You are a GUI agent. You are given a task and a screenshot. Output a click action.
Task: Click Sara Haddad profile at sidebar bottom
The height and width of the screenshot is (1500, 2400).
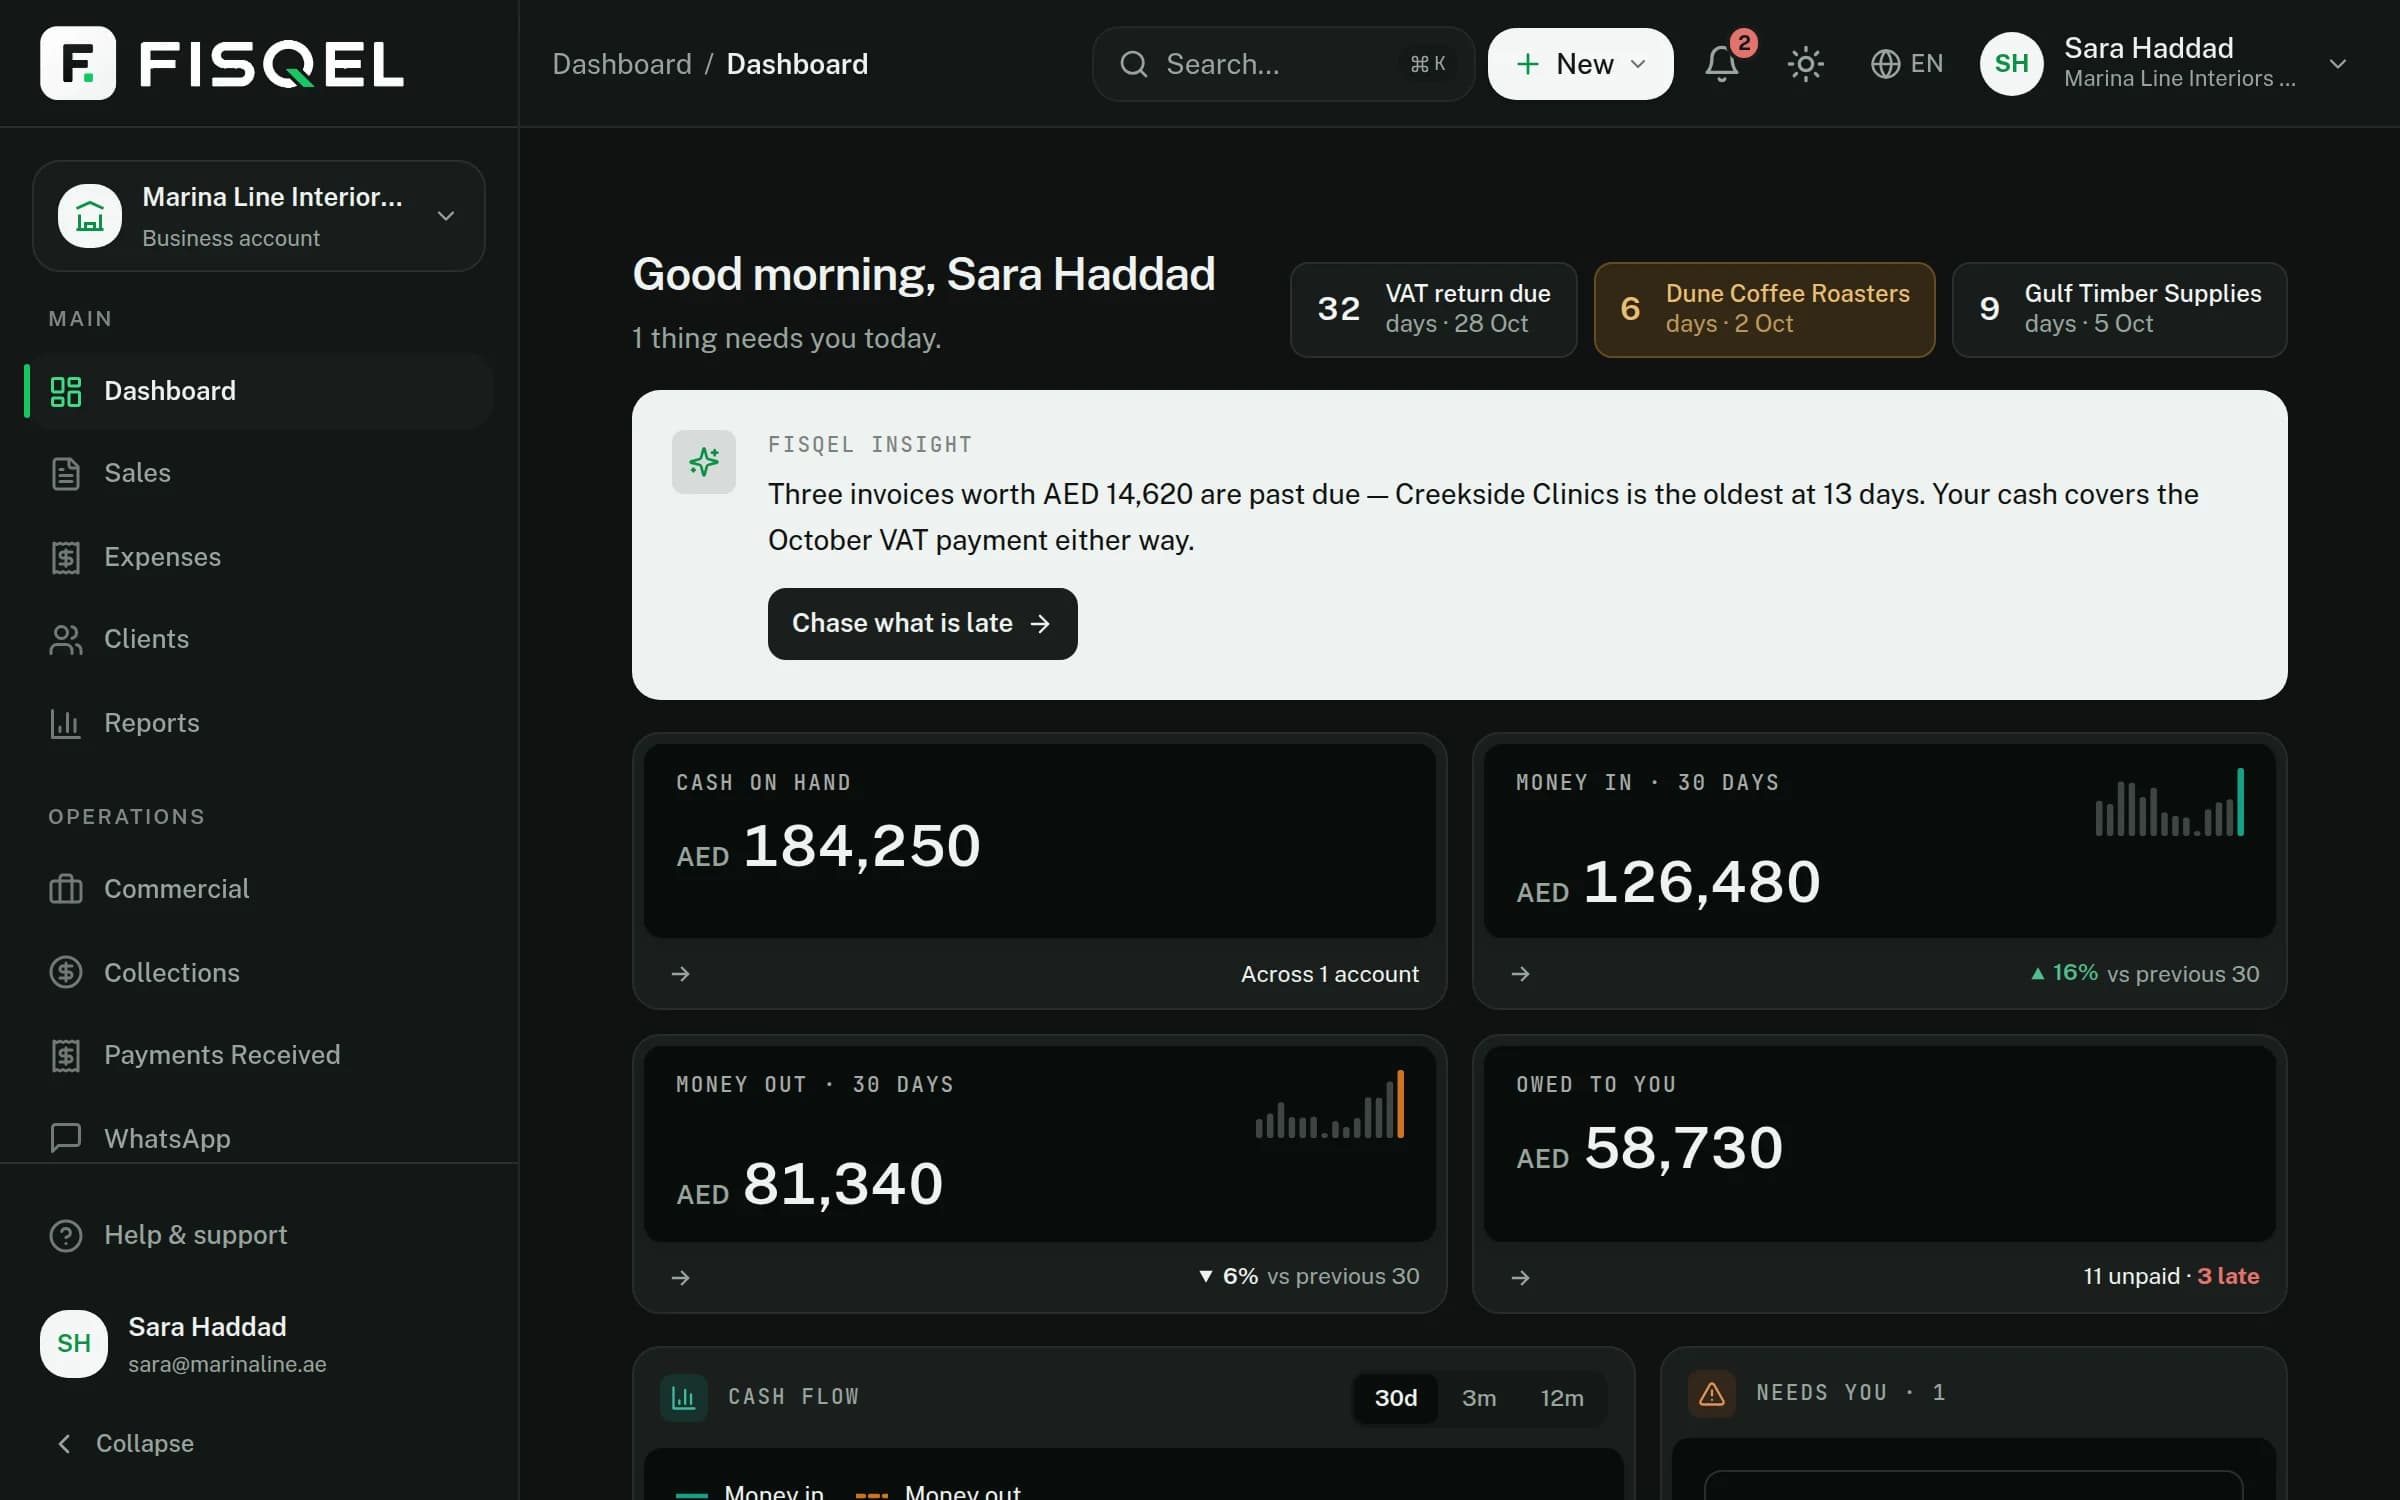[259, 1344]
